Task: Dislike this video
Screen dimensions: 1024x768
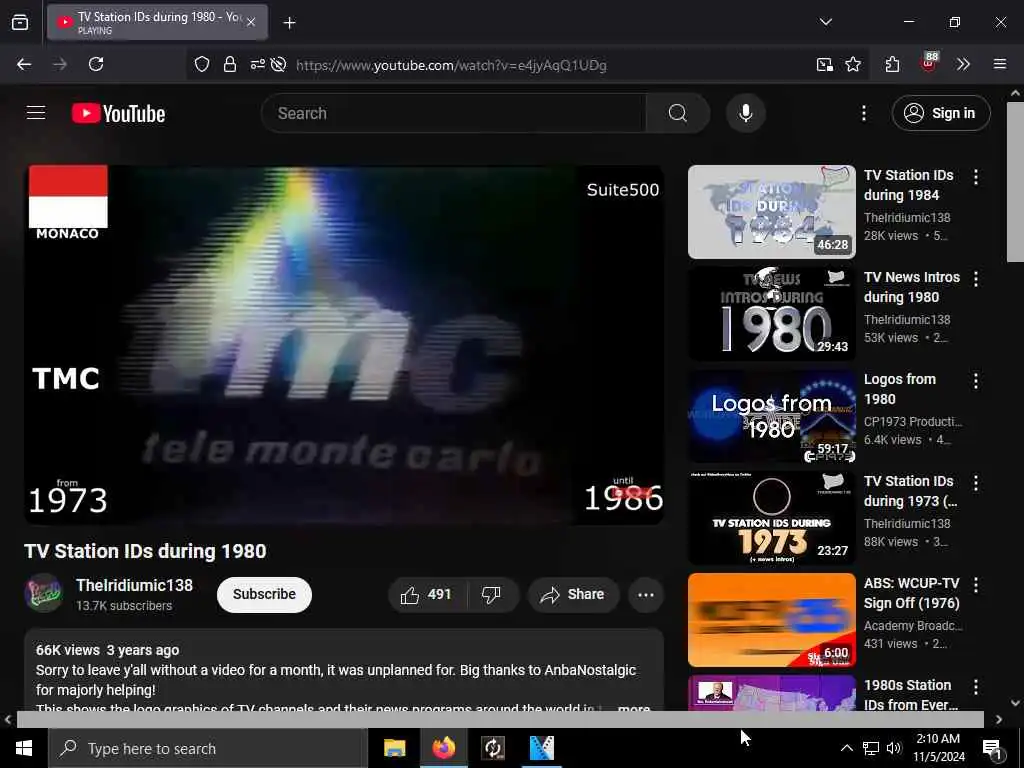Action: (x=492, y=594)
